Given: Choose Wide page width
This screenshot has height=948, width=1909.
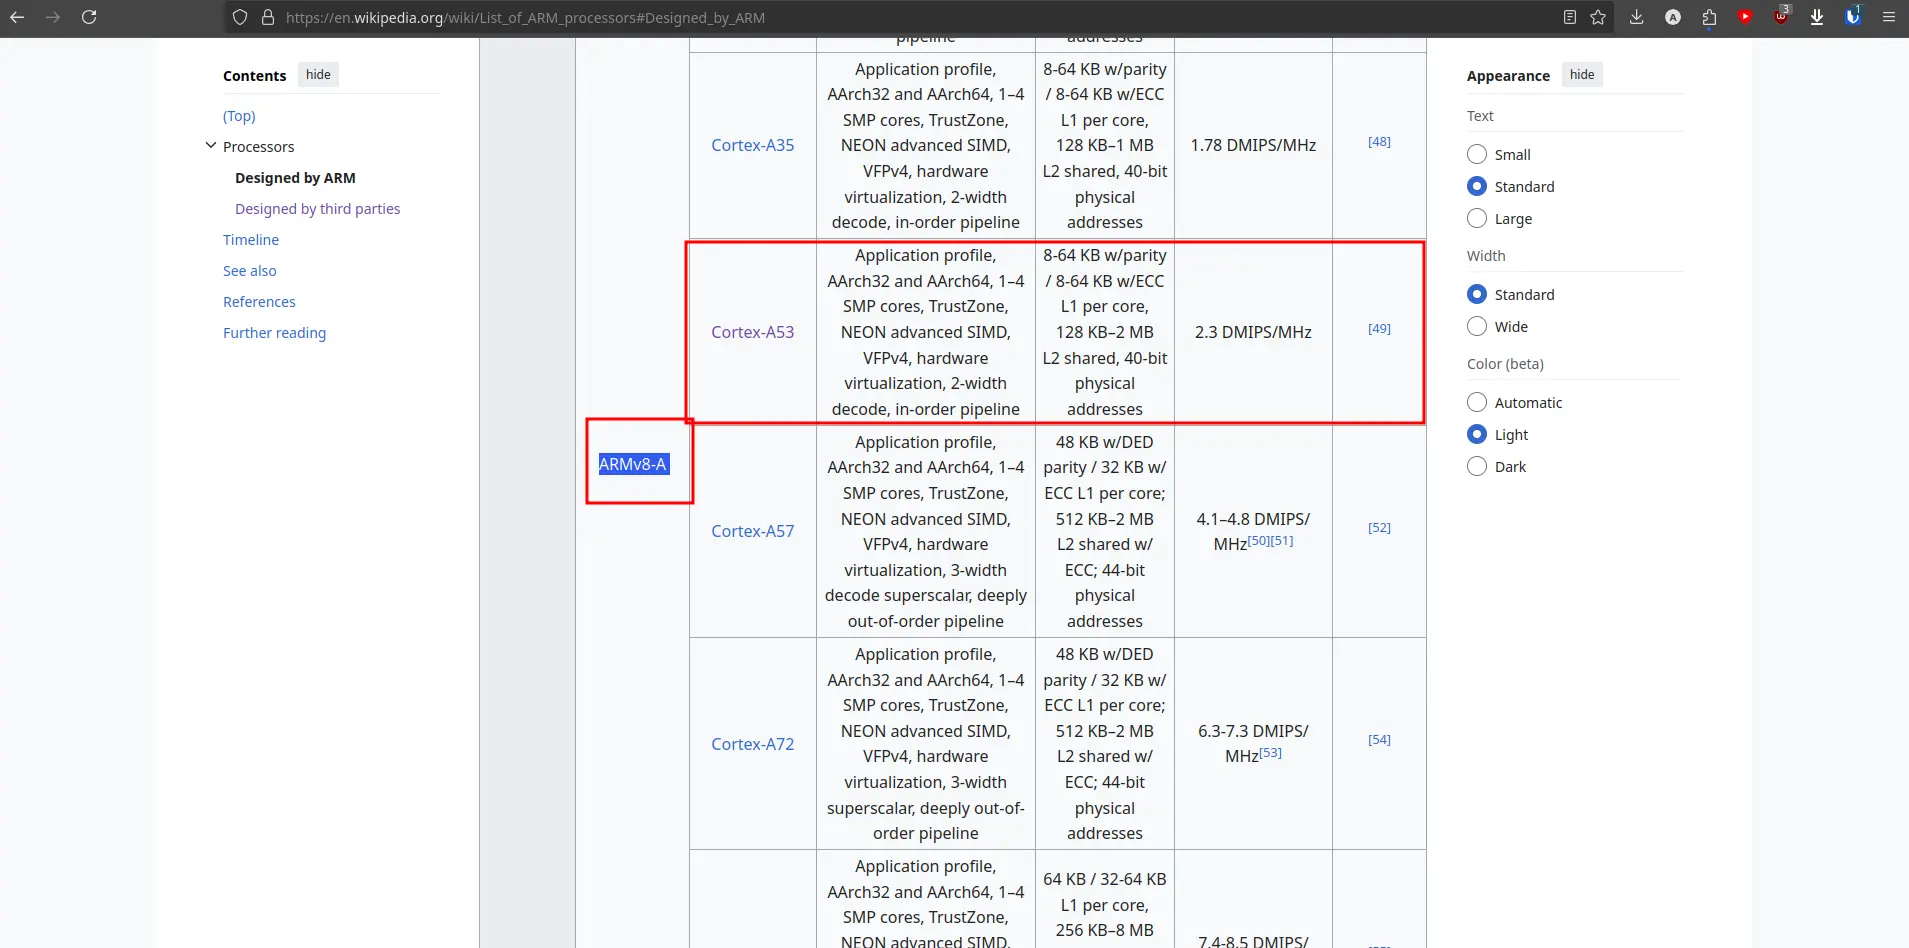Looking at the screenshot, I should tap(1477, 326).
